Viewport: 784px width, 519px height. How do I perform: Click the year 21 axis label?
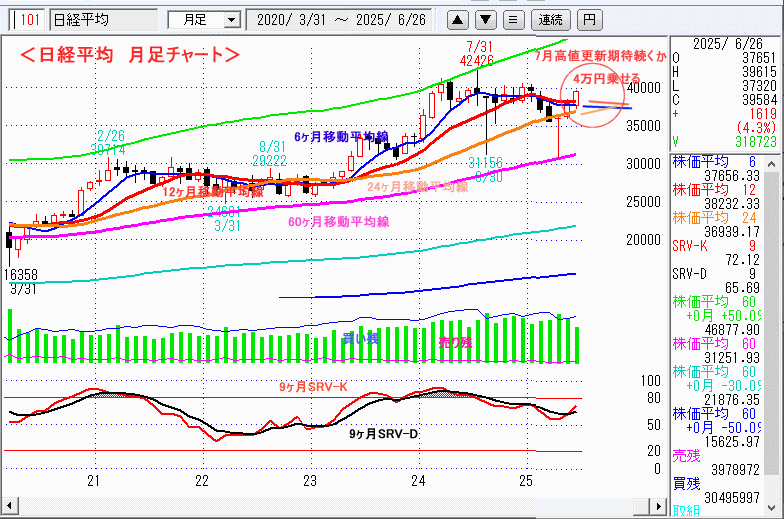[x=94, y=481]
